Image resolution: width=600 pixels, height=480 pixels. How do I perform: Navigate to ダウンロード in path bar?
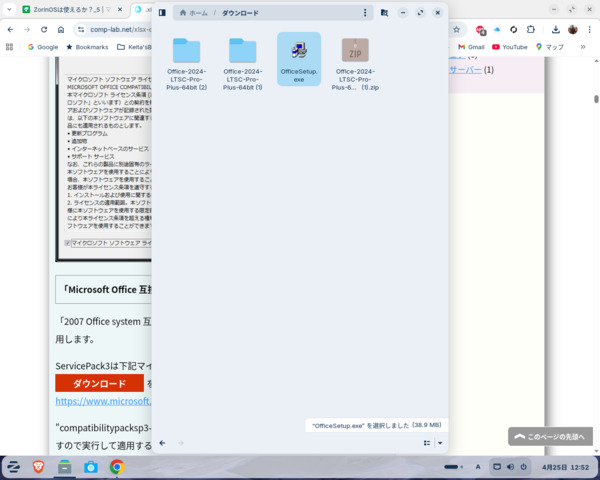[x=240, y=13]
